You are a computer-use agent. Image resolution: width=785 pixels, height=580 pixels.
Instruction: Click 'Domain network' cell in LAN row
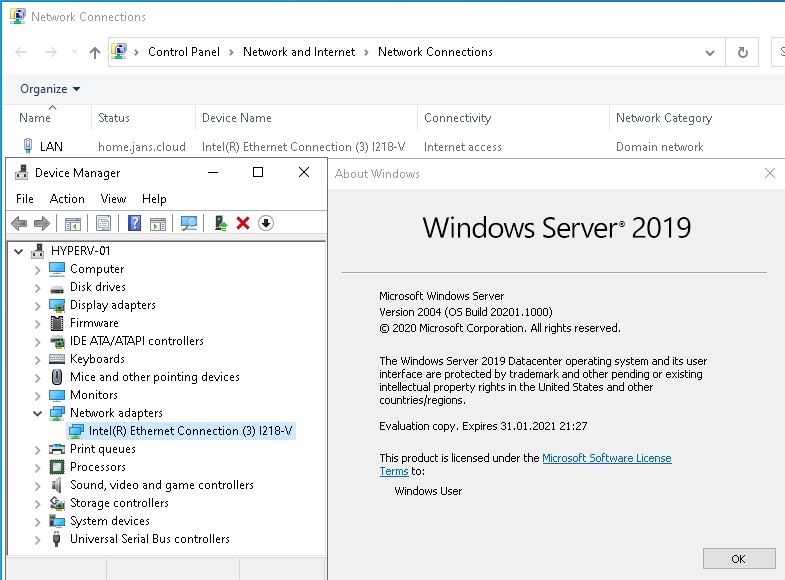pos(659,147)
